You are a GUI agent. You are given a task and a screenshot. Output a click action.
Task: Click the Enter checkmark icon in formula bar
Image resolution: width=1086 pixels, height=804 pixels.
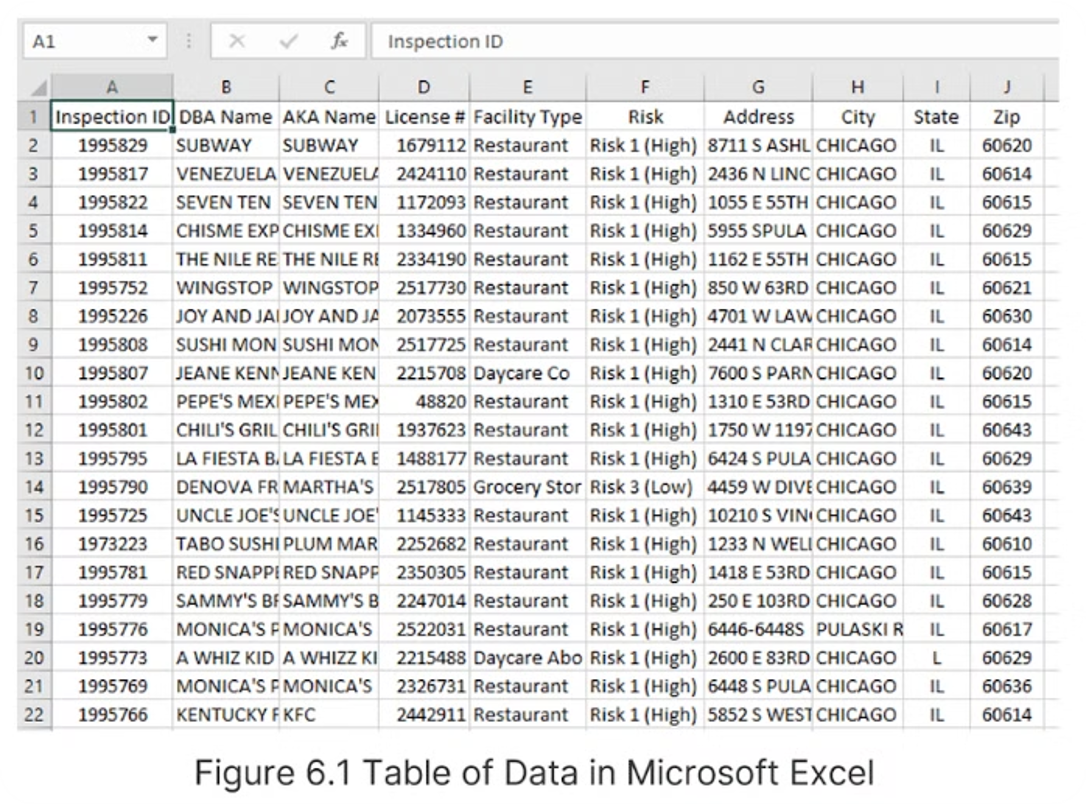[288, 42]
